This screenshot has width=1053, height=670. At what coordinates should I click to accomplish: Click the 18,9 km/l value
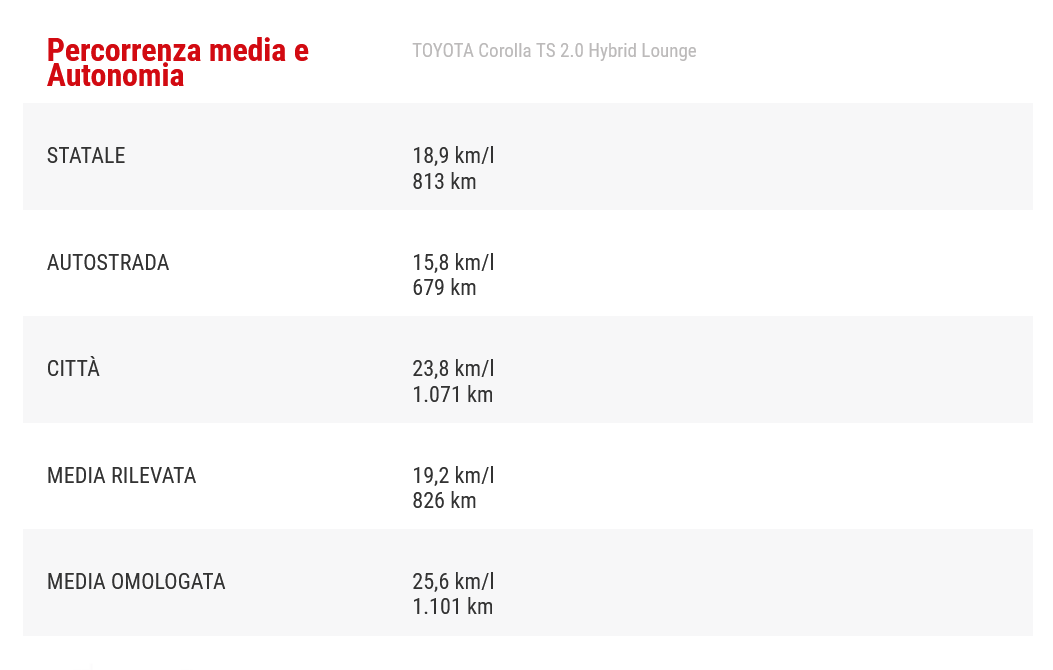[453, 156]
